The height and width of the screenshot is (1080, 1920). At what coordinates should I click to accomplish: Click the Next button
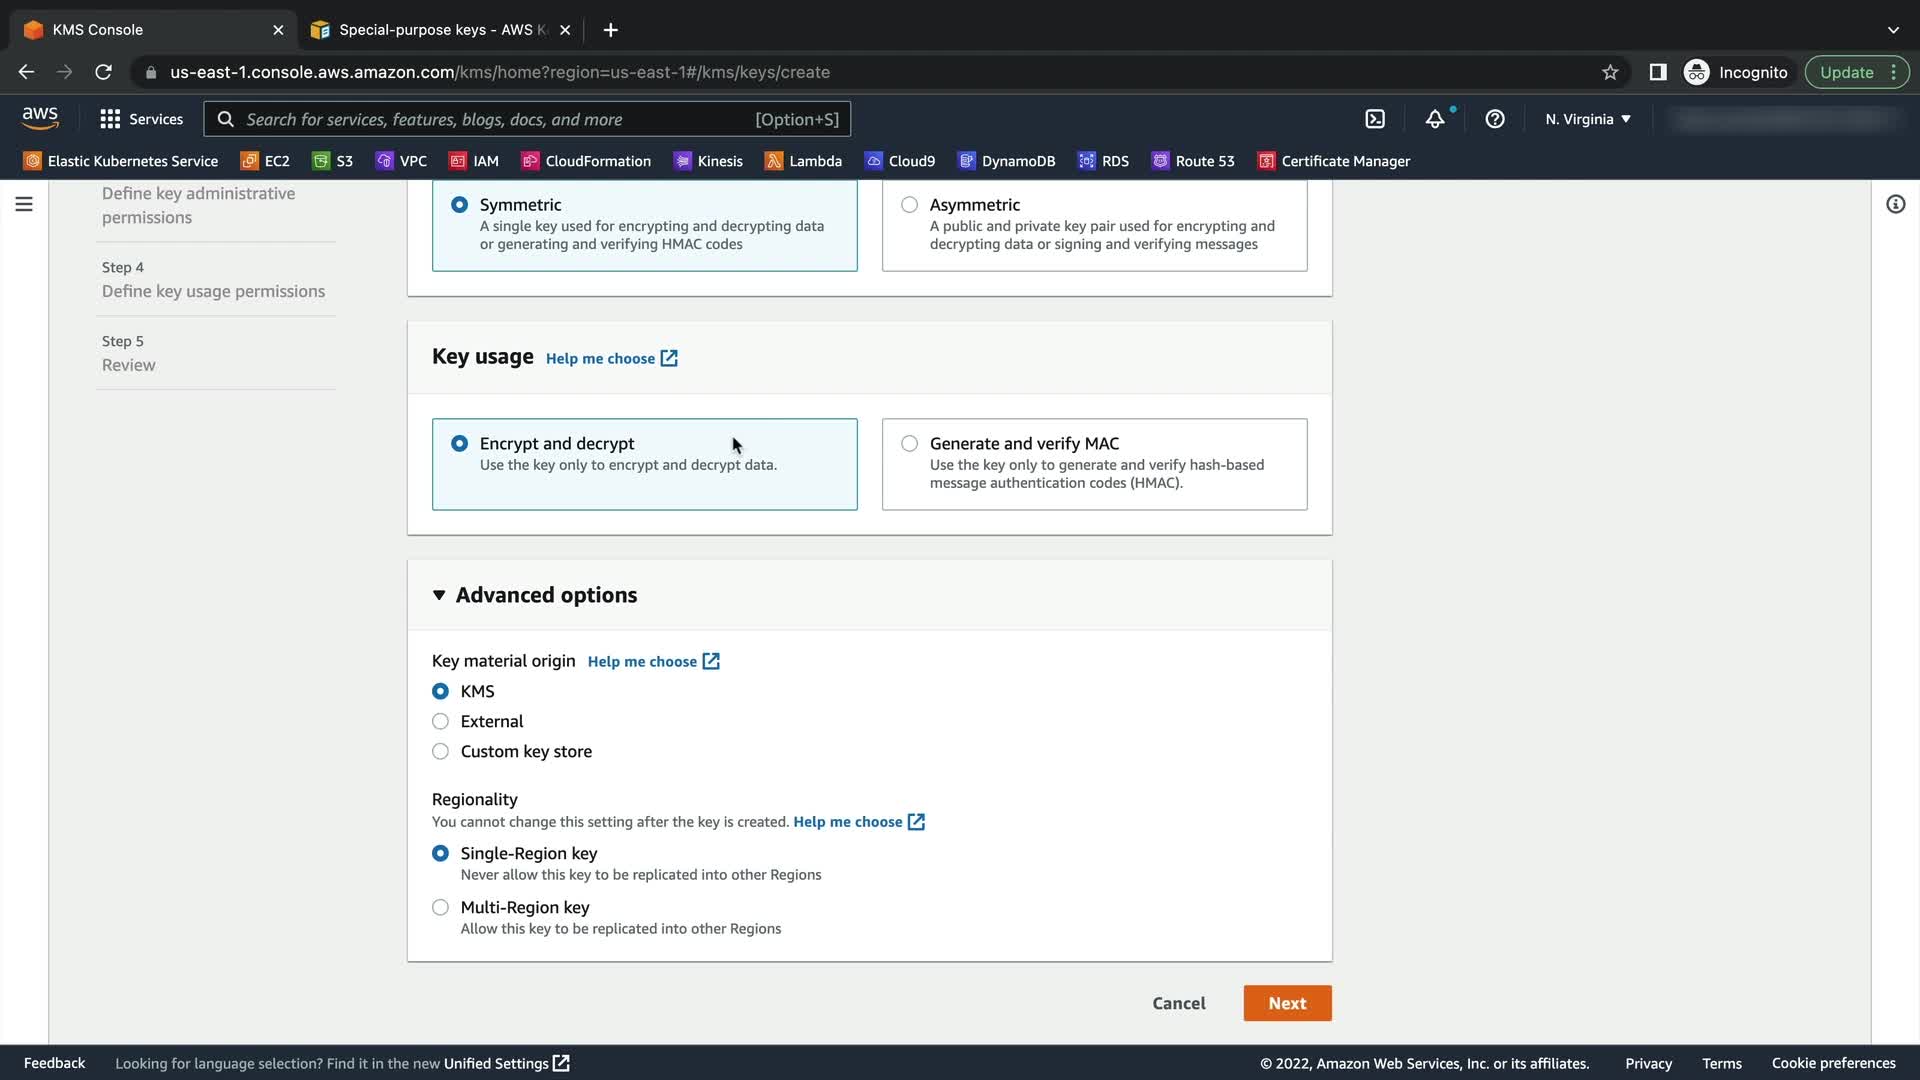pyautogui.click(x=1287, y=1003)
